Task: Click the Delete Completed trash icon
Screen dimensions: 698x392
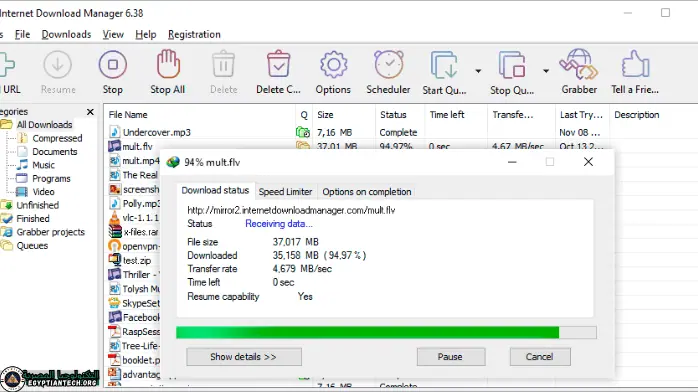Action: 278,64
